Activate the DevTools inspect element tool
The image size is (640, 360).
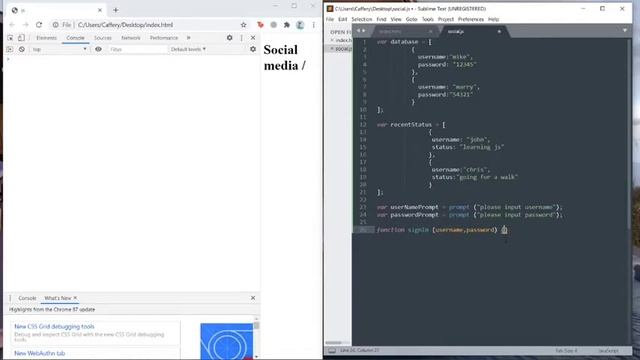(x=10, y=38)
